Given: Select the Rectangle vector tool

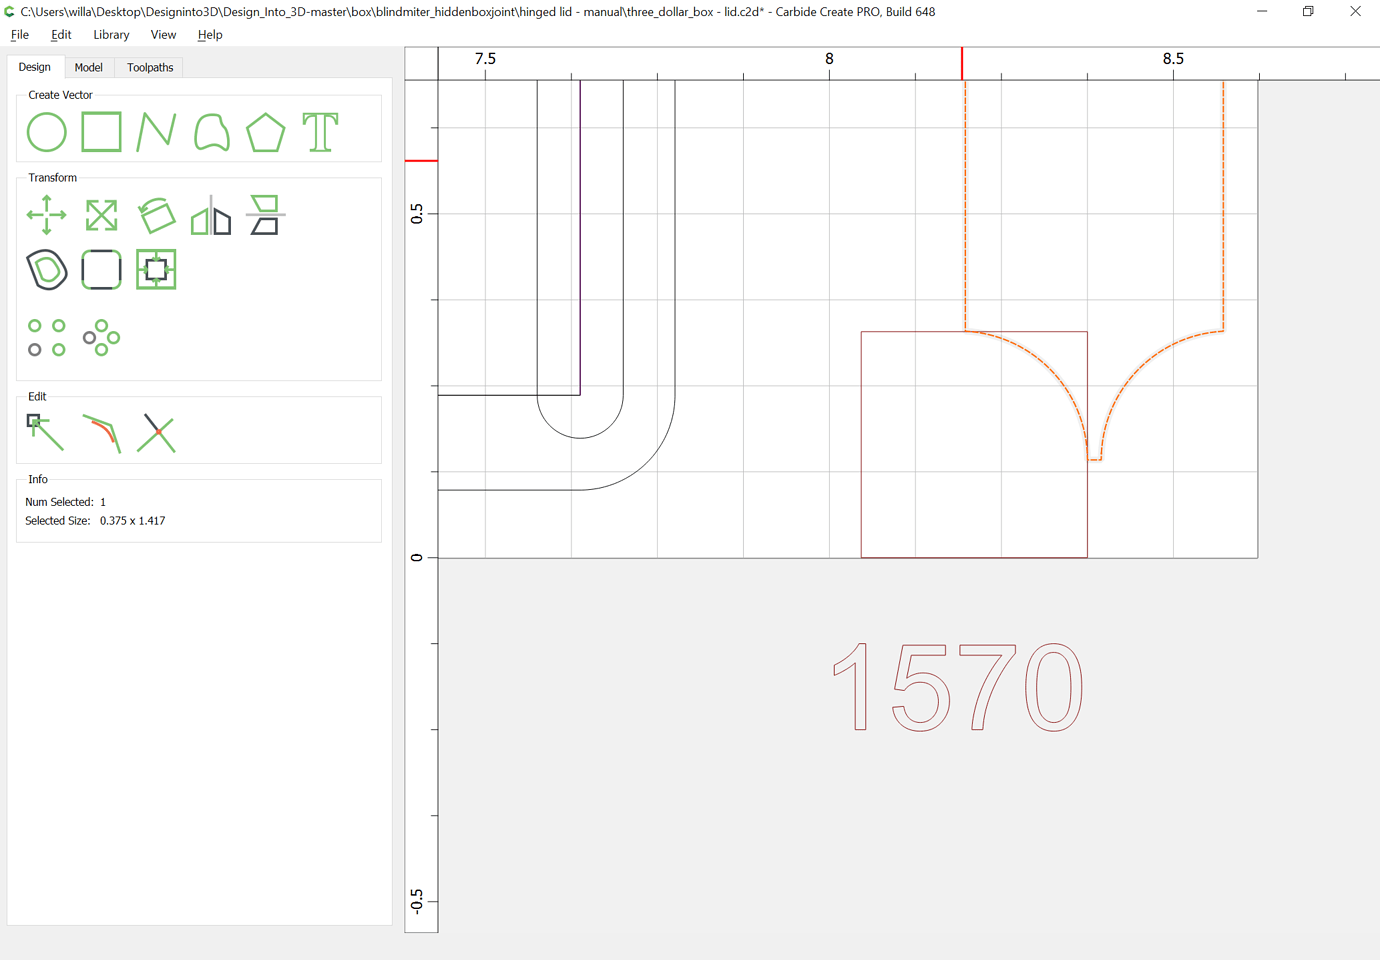Looking at the screenshot, I should (101, 132).
